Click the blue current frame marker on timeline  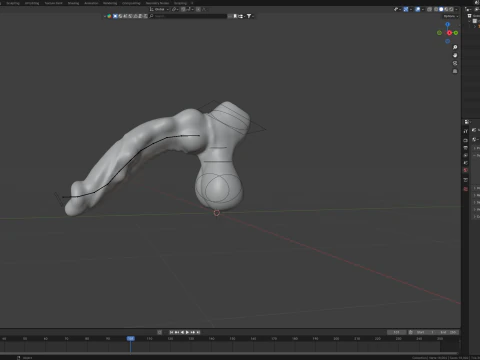(131, 338)
